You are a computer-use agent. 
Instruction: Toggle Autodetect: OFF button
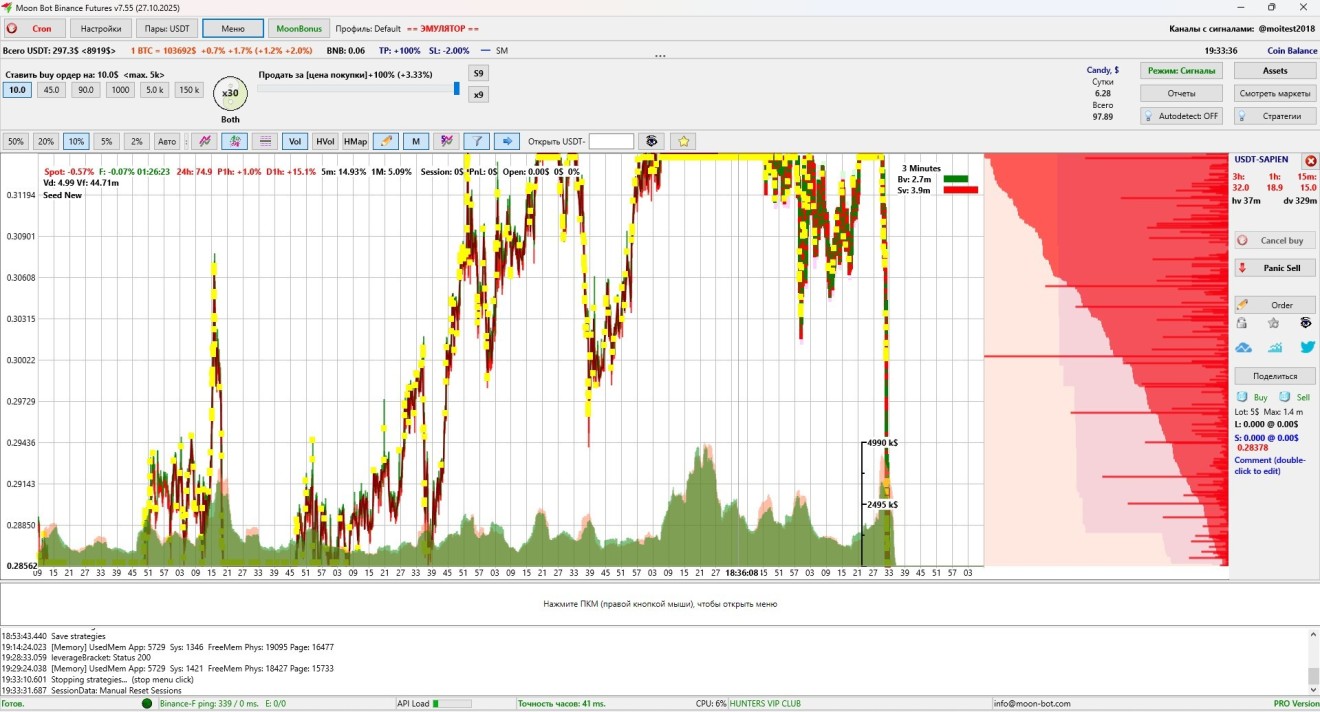click(1181, 116)
